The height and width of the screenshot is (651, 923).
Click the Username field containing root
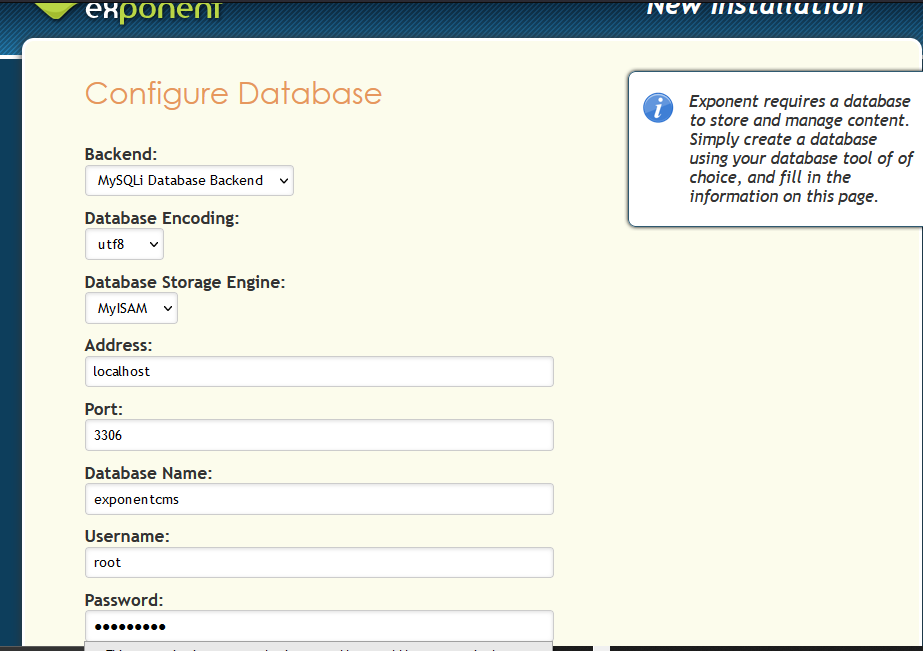319,562
